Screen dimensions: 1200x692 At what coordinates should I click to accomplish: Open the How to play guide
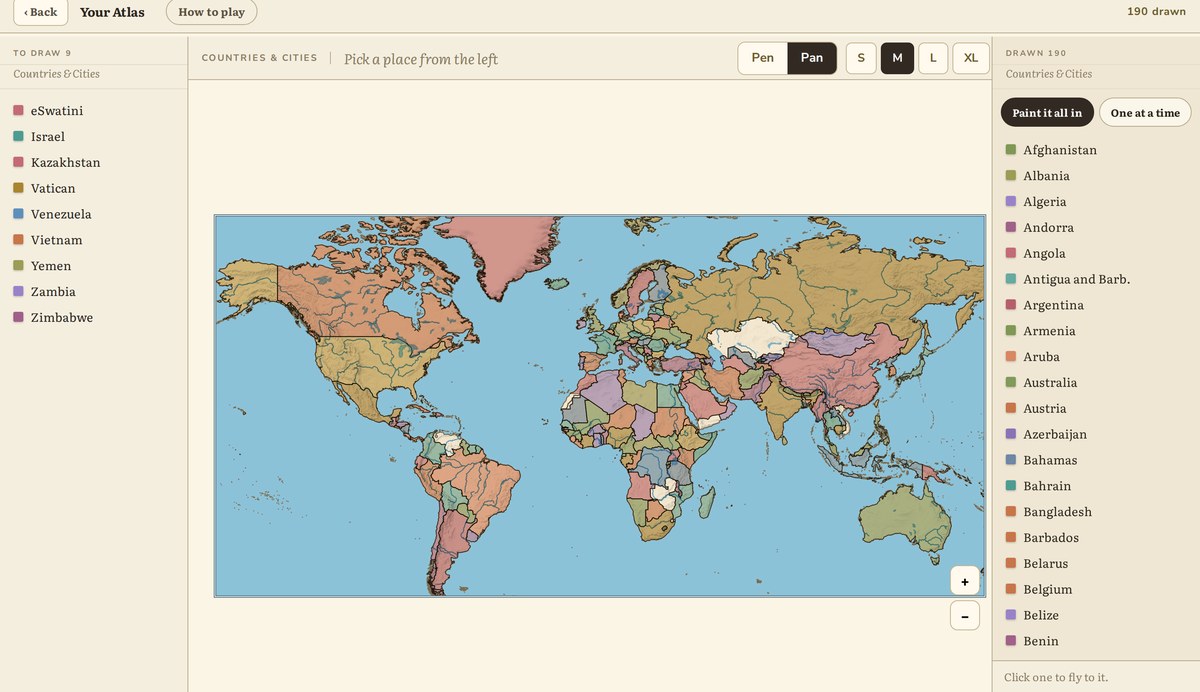(211, 12)
